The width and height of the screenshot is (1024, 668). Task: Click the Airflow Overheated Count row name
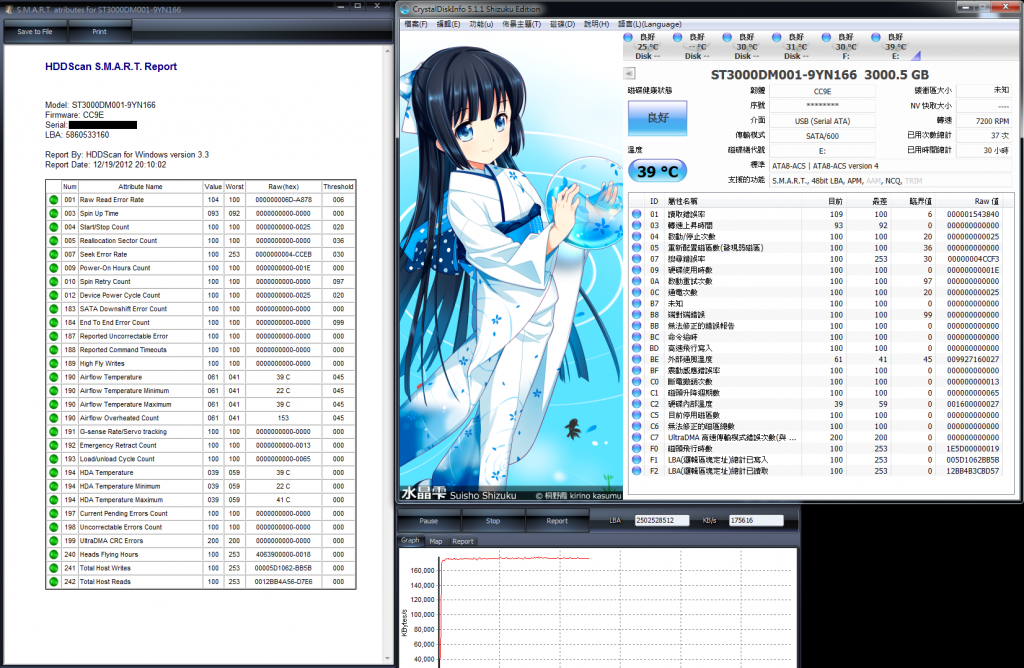point(120,418)
